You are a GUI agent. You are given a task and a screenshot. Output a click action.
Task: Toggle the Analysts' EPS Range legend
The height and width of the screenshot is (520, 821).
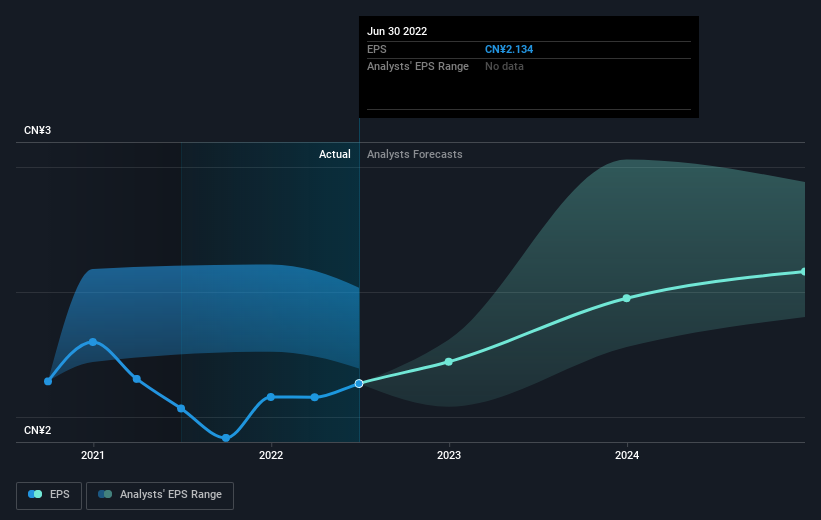160,495
